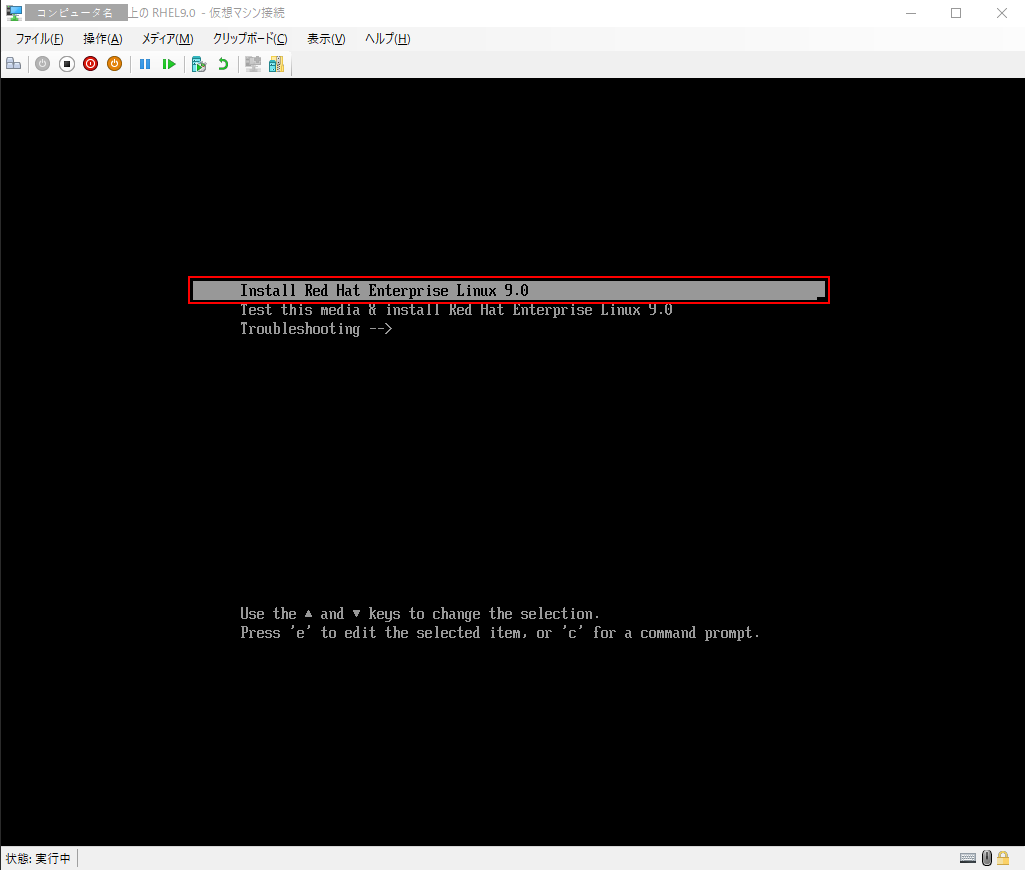Screen dimensions: 1025x870
Task: Select Test this media & install option
Action: 455,309
